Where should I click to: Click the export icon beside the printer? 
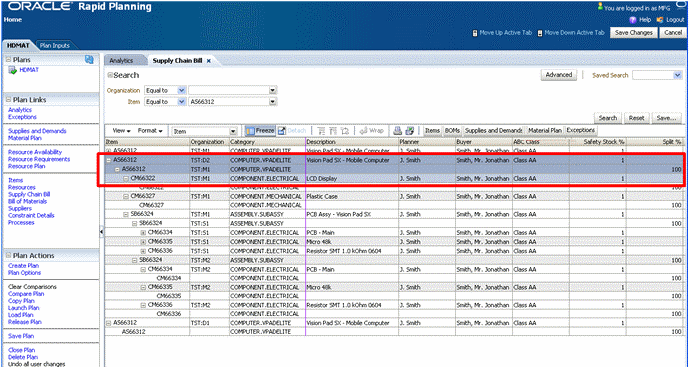point(409,131)
